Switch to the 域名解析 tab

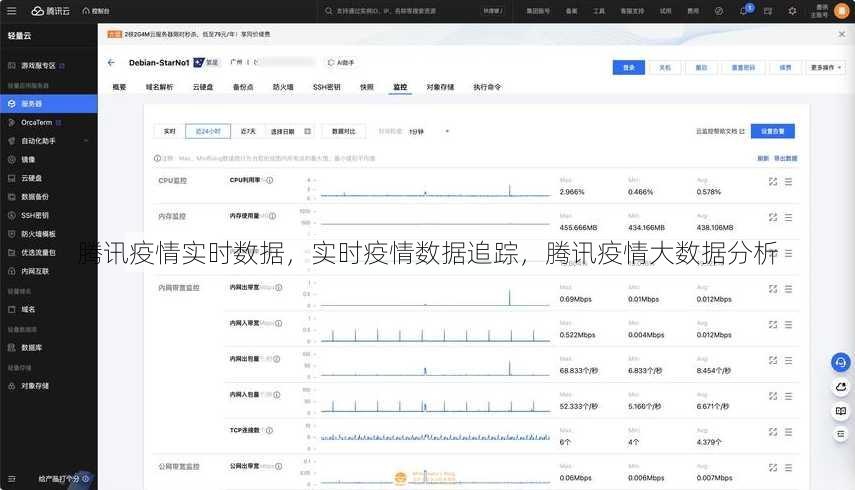[159, 87]
